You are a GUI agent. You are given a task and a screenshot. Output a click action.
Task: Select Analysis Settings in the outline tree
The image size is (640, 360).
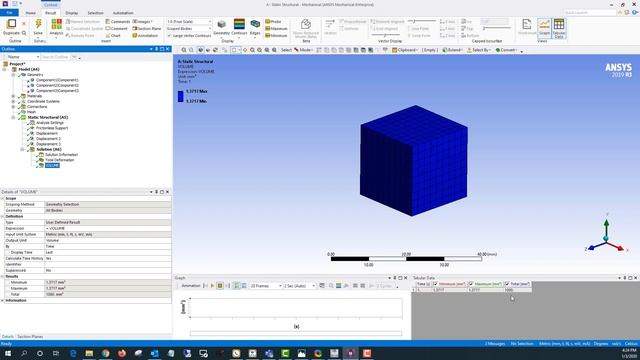[x=50, y=122]
